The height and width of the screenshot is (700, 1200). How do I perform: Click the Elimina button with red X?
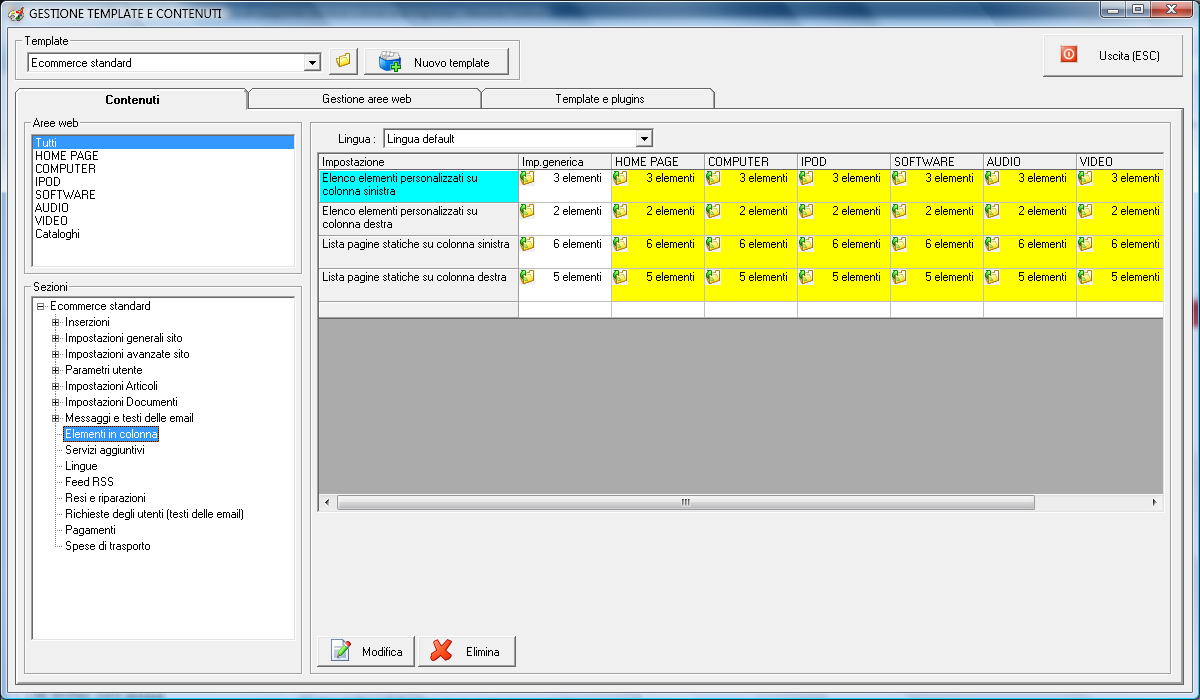[x=466, y=652]
